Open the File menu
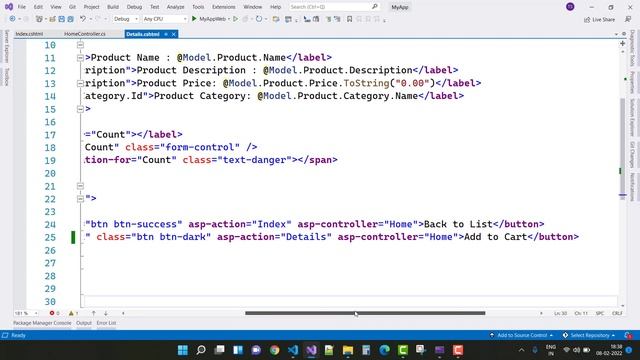 (22, 7)
